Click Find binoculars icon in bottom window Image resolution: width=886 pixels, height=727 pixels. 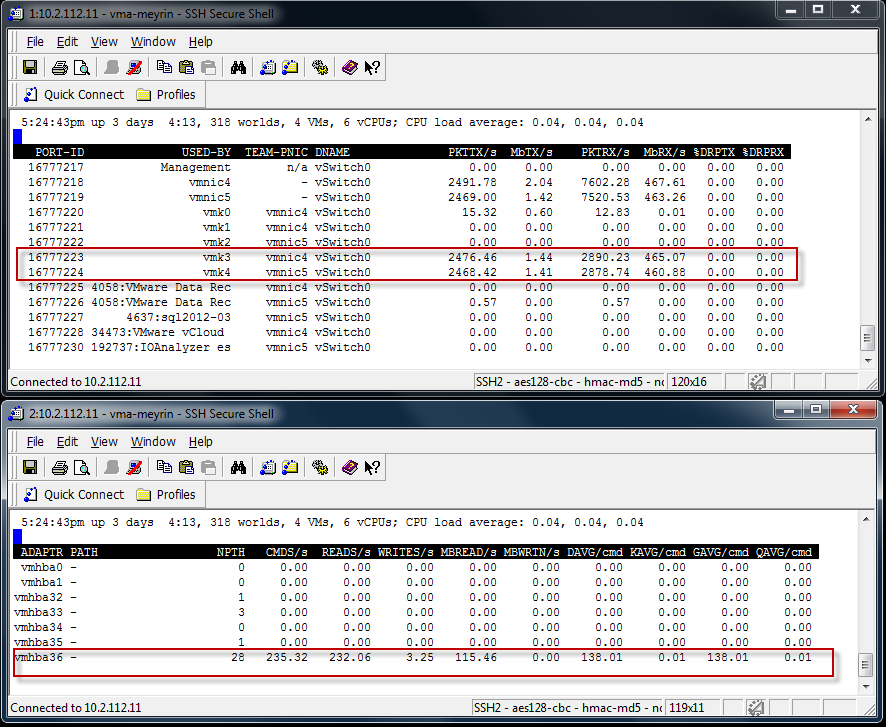(x=238, y=468)
